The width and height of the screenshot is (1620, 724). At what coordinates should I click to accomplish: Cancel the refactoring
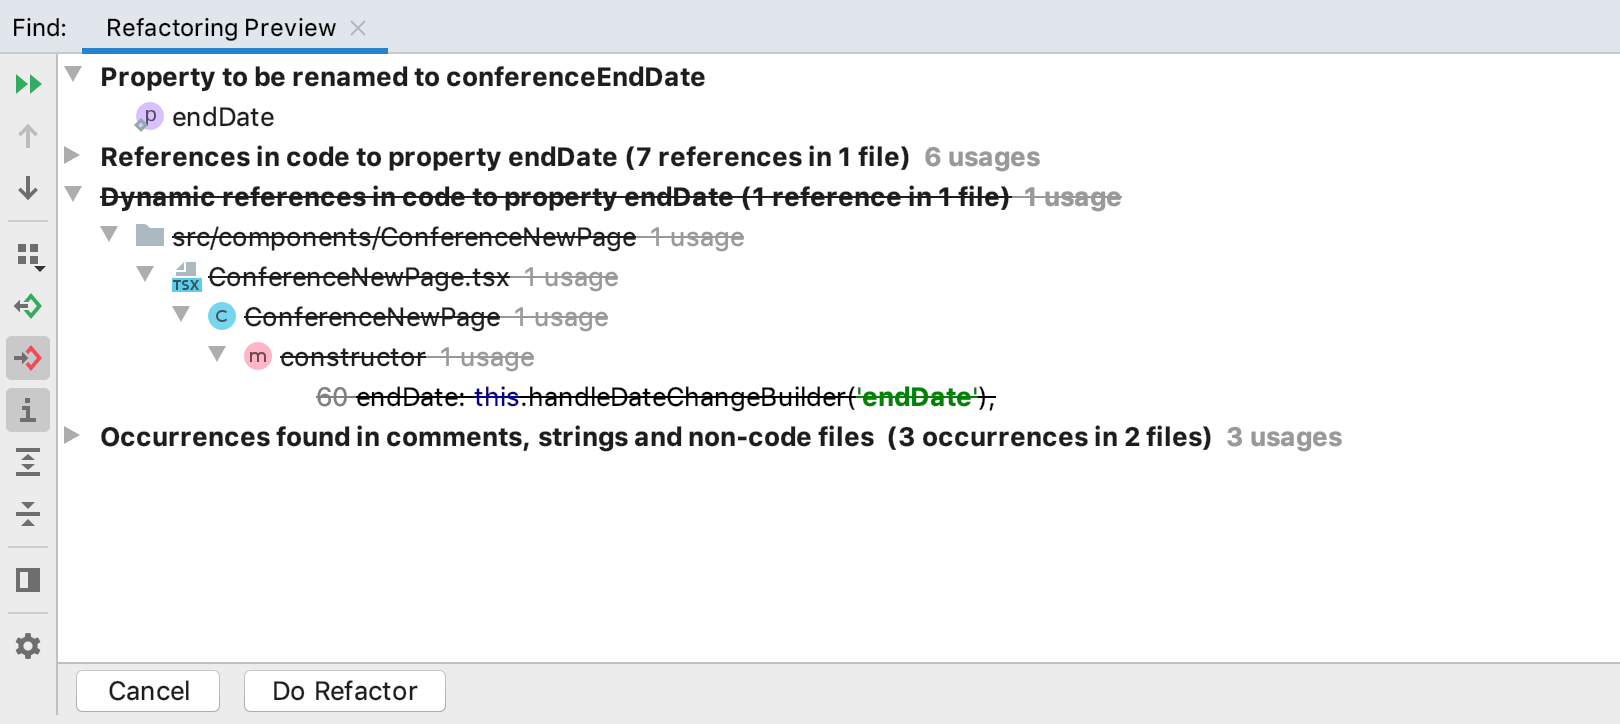point(147,690)
